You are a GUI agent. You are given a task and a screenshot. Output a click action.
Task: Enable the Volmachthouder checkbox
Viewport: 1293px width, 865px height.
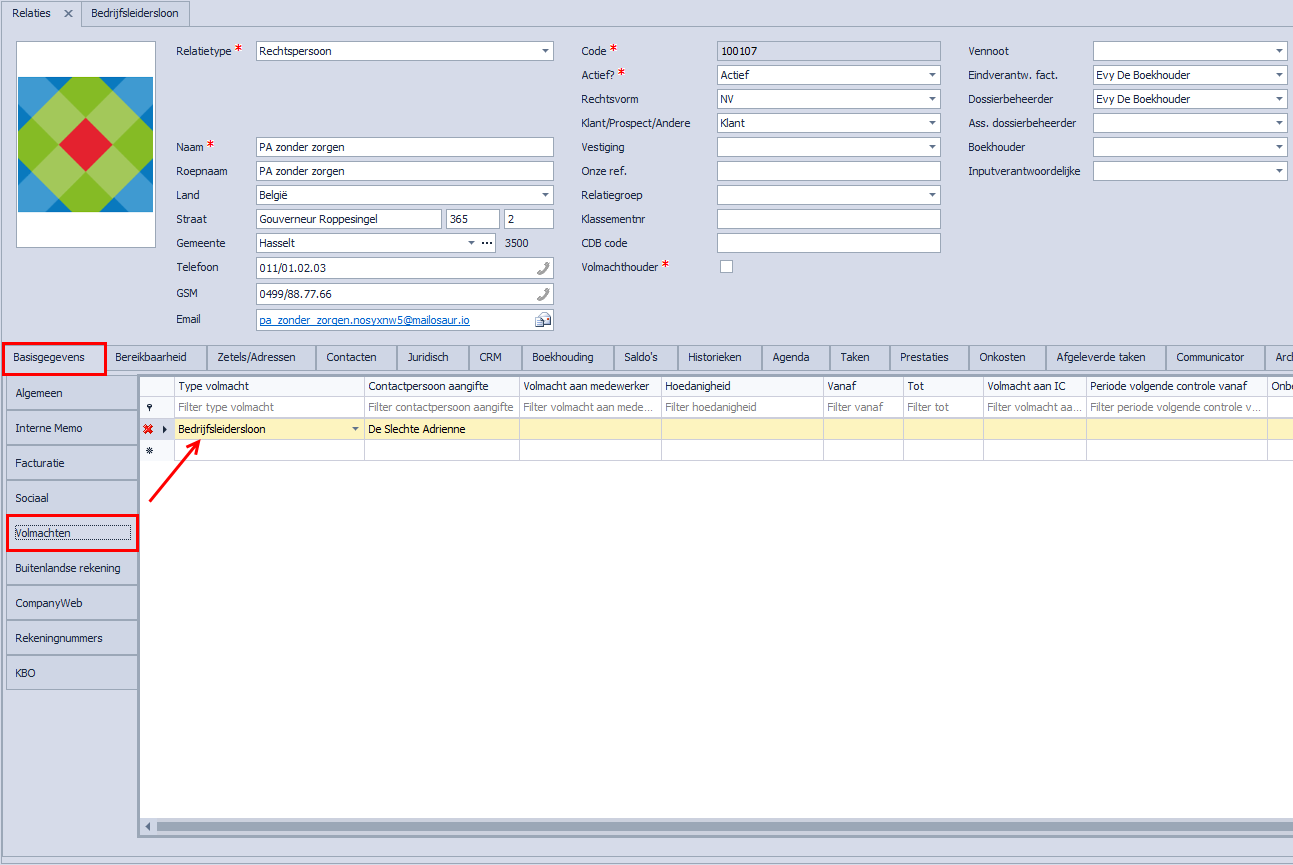(724, 266)
